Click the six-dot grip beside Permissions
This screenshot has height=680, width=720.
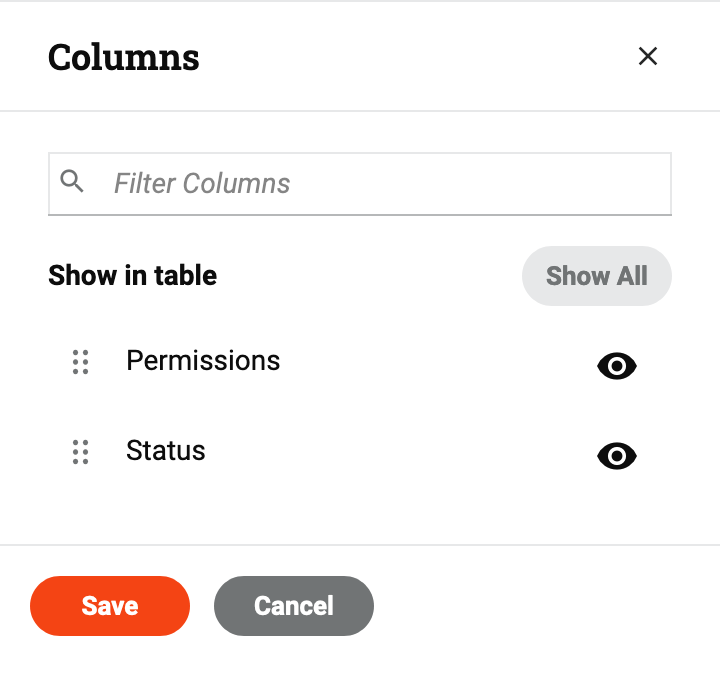[x=81, y=362]
